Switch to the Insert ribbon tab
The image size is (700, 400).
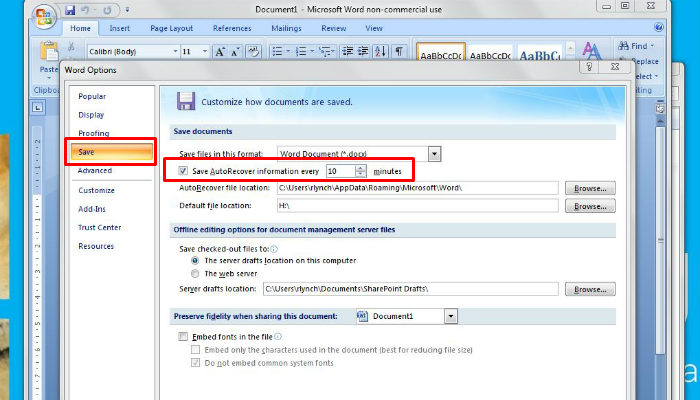click(120, 28)
